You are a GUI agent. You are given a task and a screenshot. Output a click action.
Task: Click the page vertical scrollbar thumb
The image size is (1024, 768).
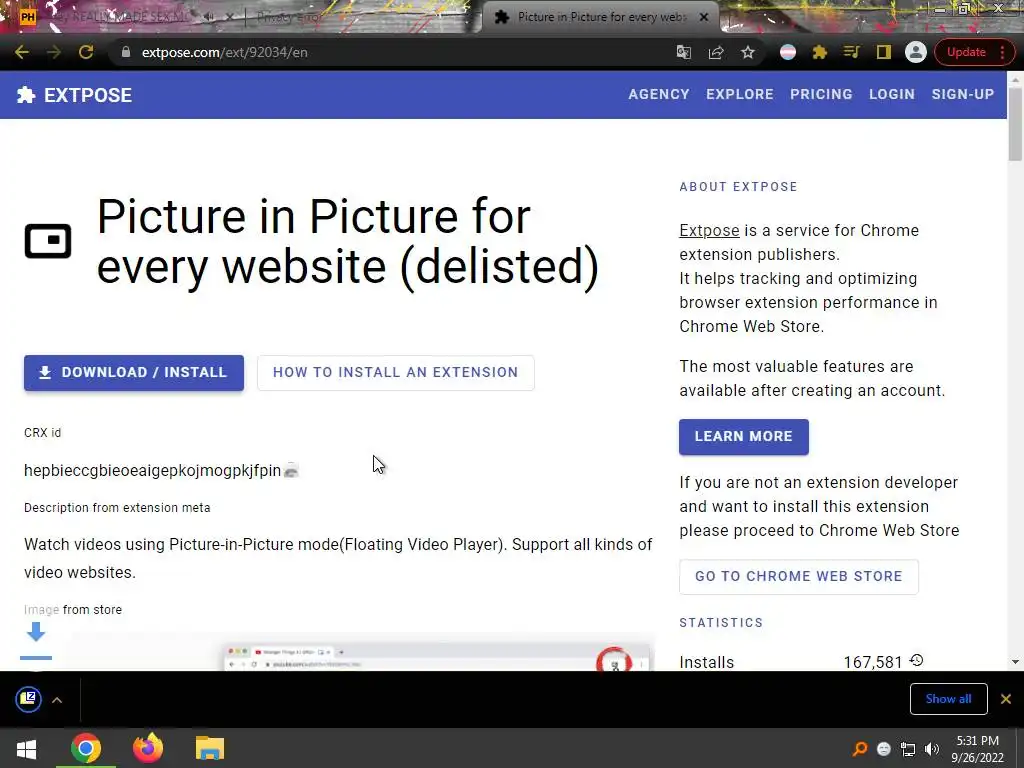click(x=1015, y=124)
